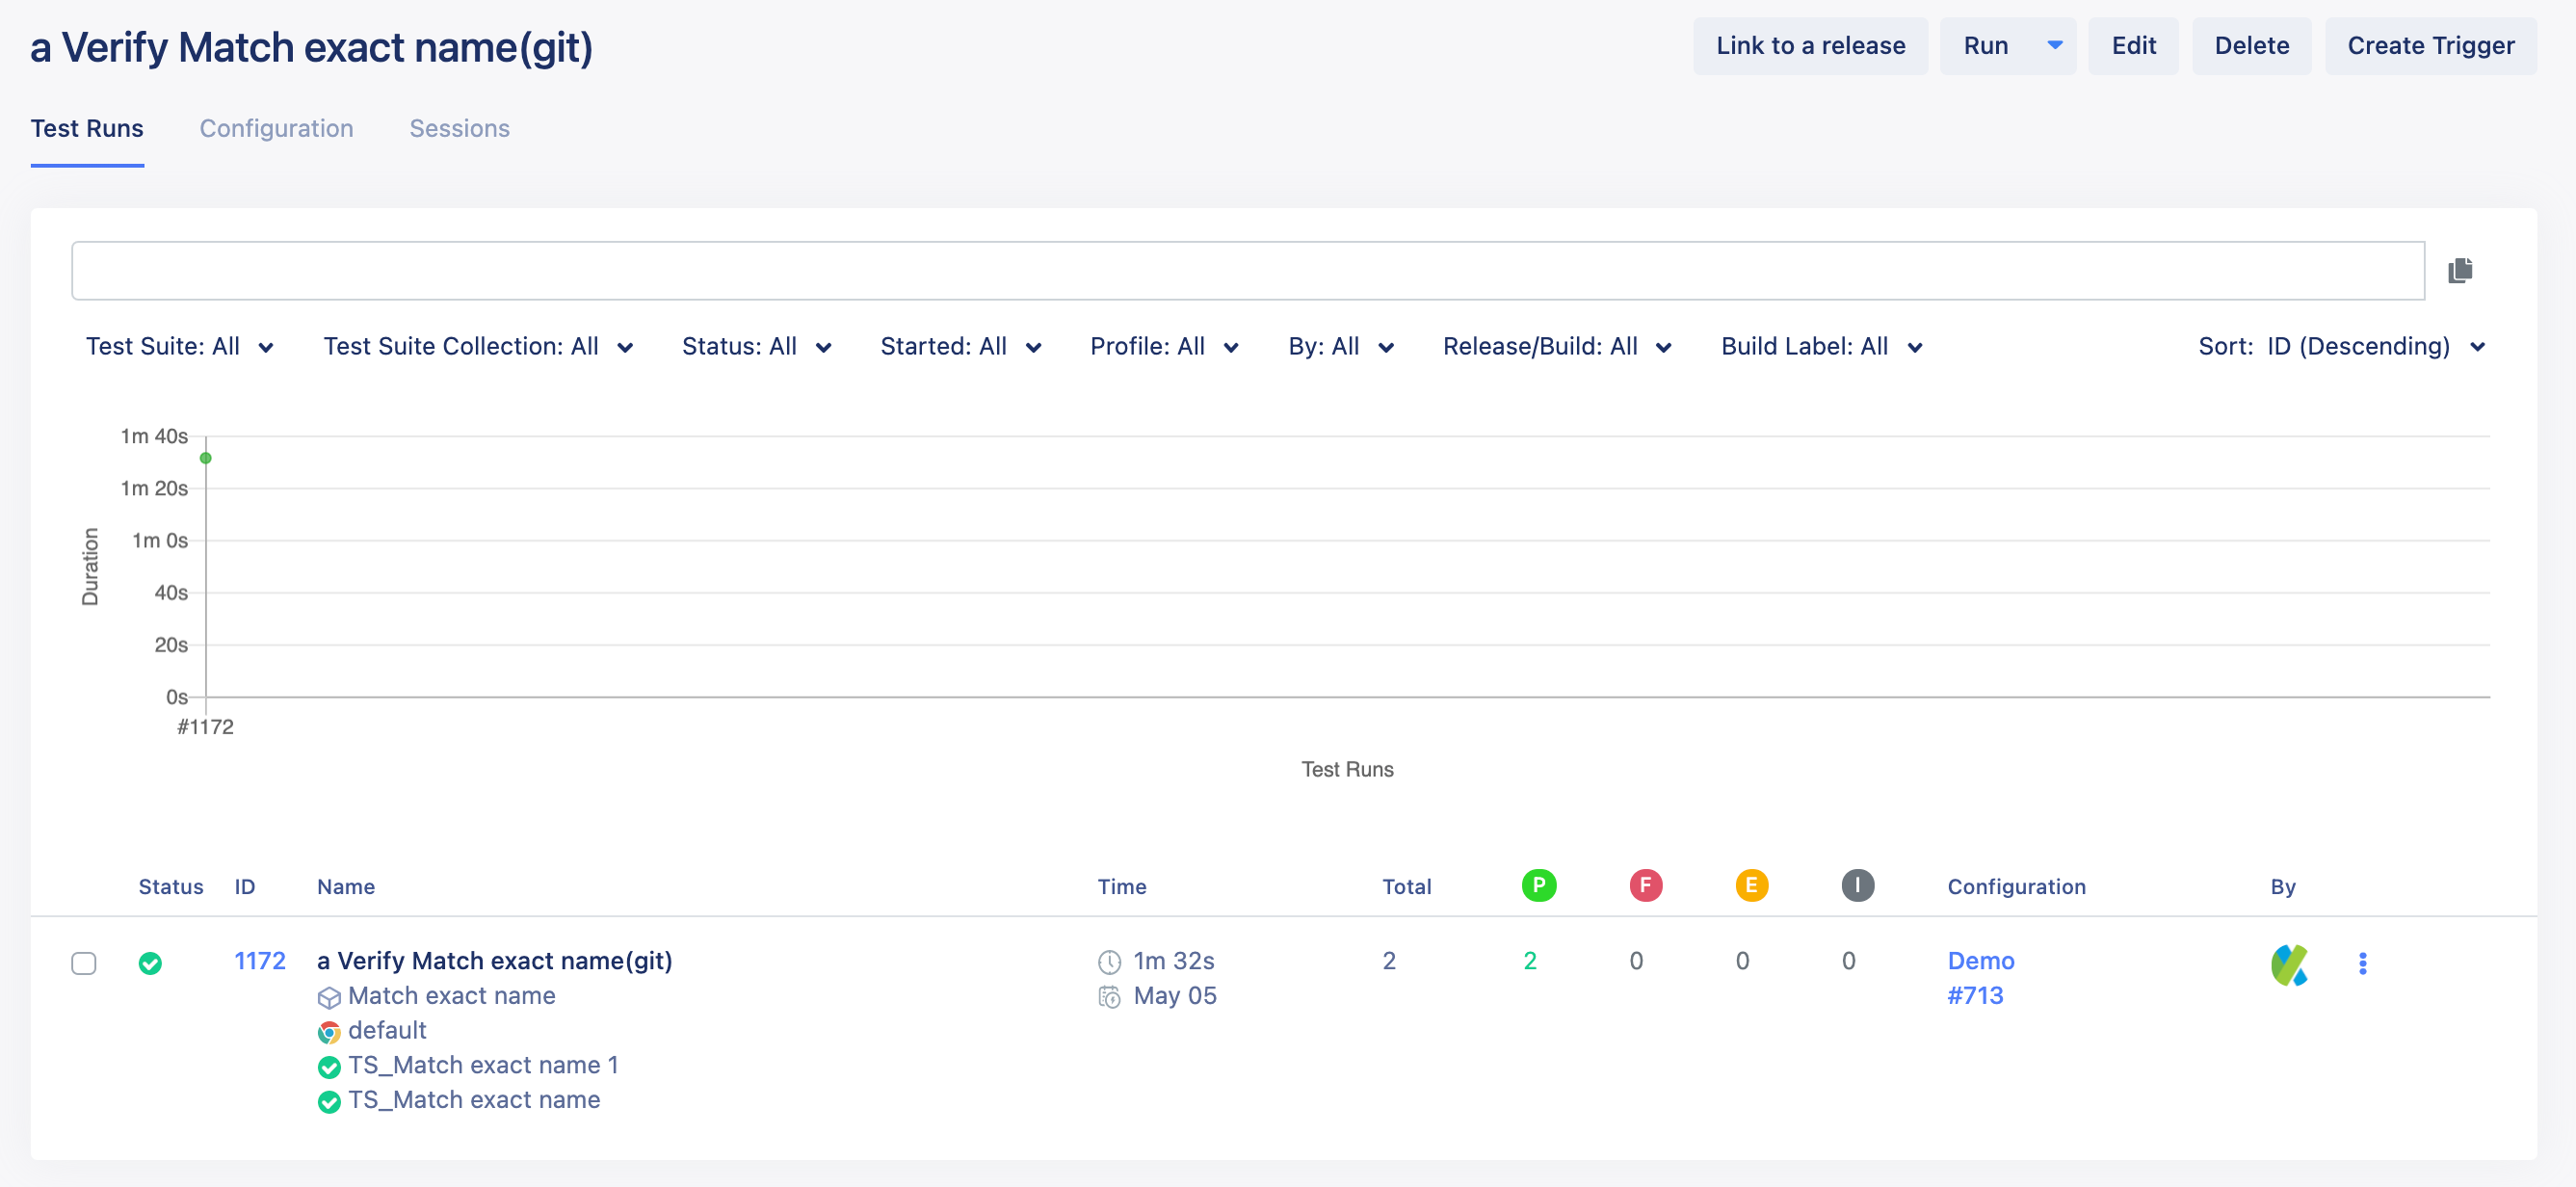Viewport: 2576px width, 1187px height.
Task: Click the Chrome icon next to default profile
Action: (x=329, y=1031)
